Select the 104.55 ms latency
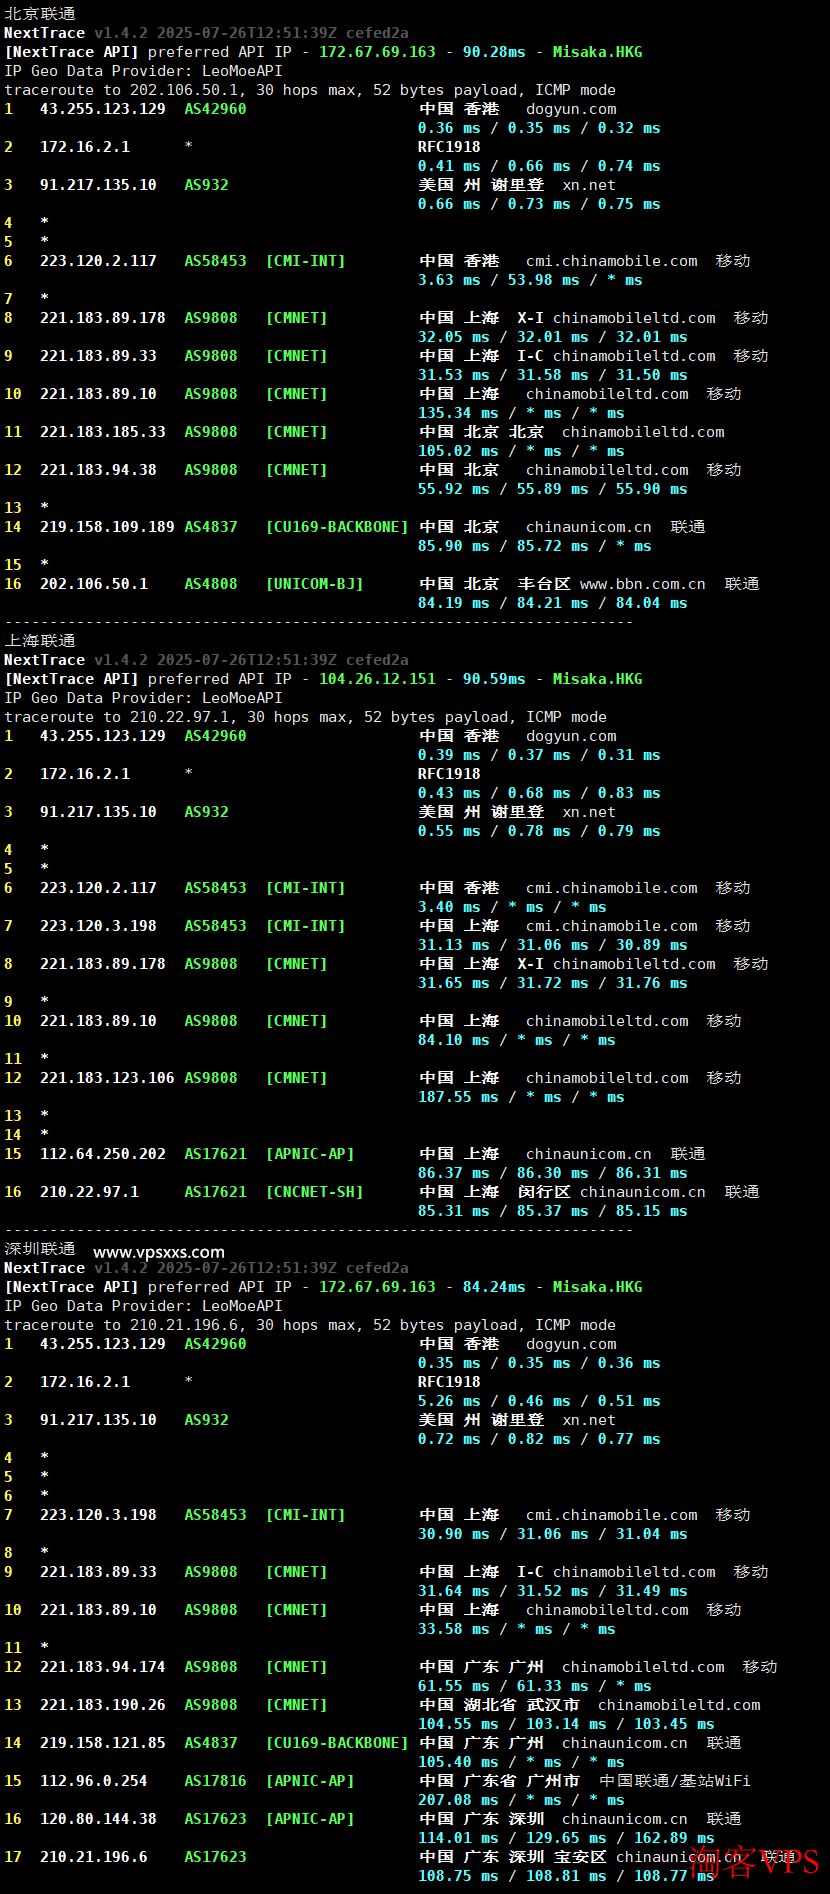The width and height of the screenshot is (830, 1894). point(458,1724)
